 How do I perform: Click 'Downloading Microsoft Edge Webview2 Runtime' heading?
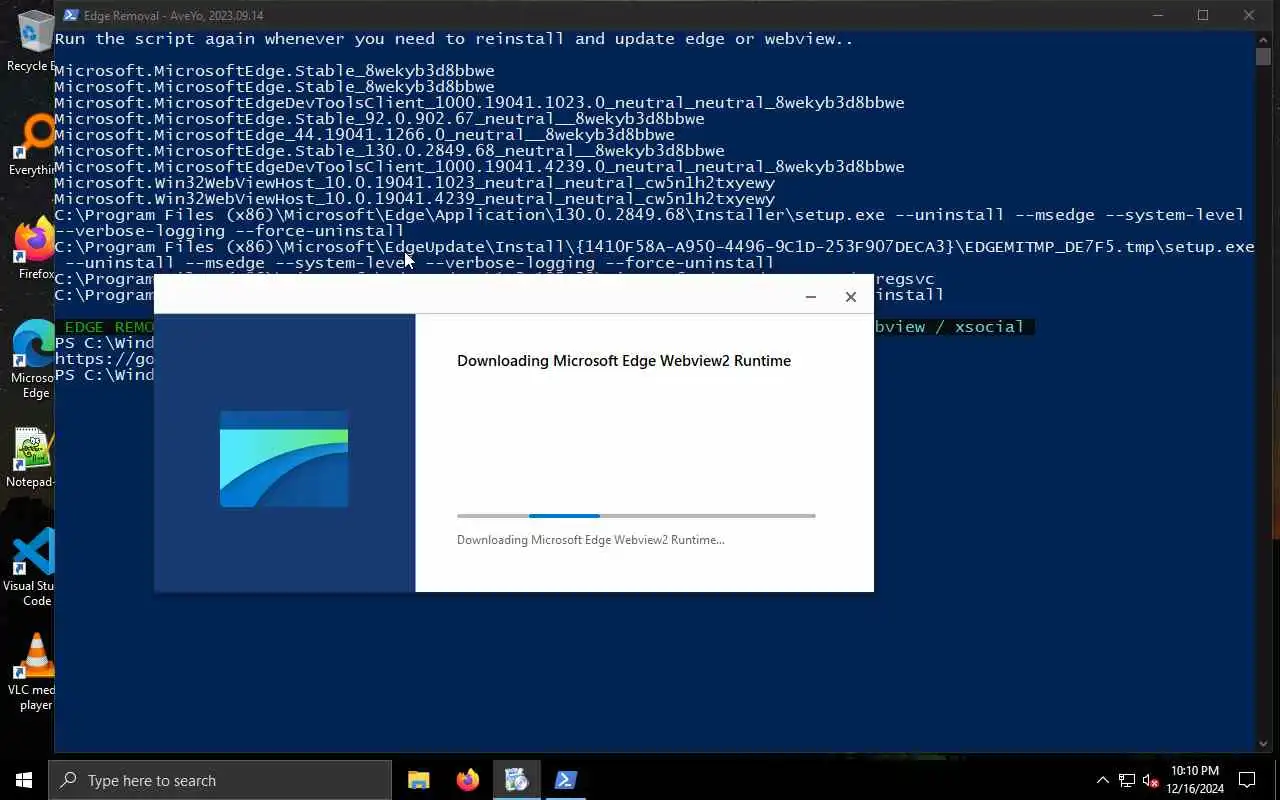tap(624, 361)
